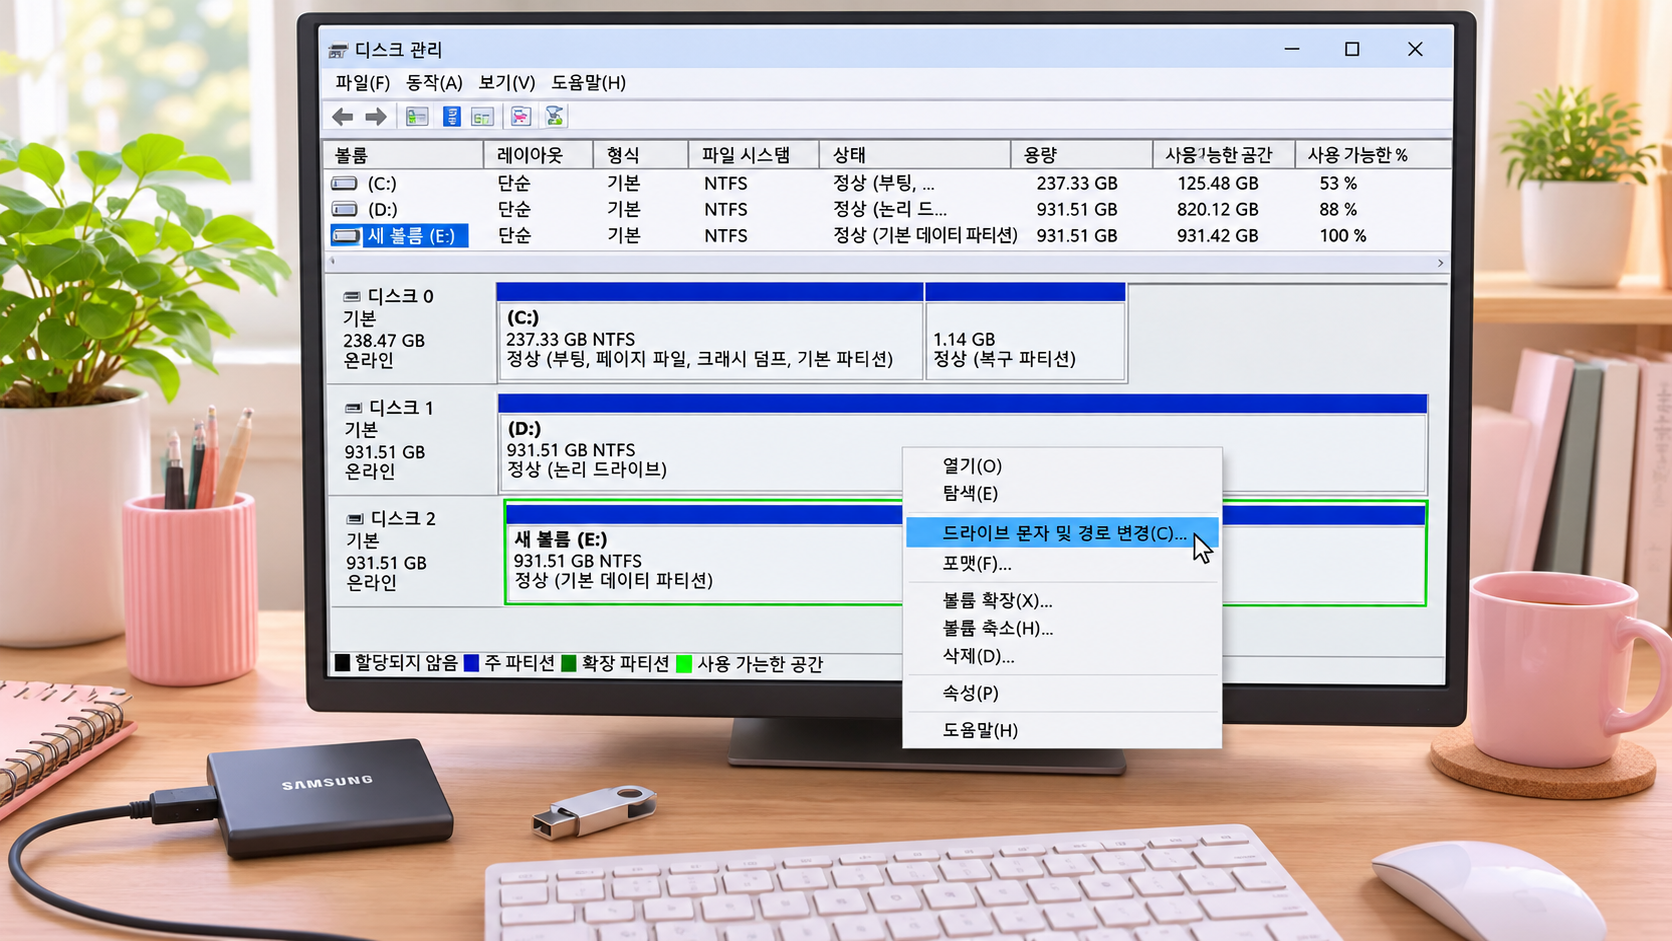Click the drive icon for volume (D:)
Screen dimensions: 1672x941
click(x=345, y=209)
